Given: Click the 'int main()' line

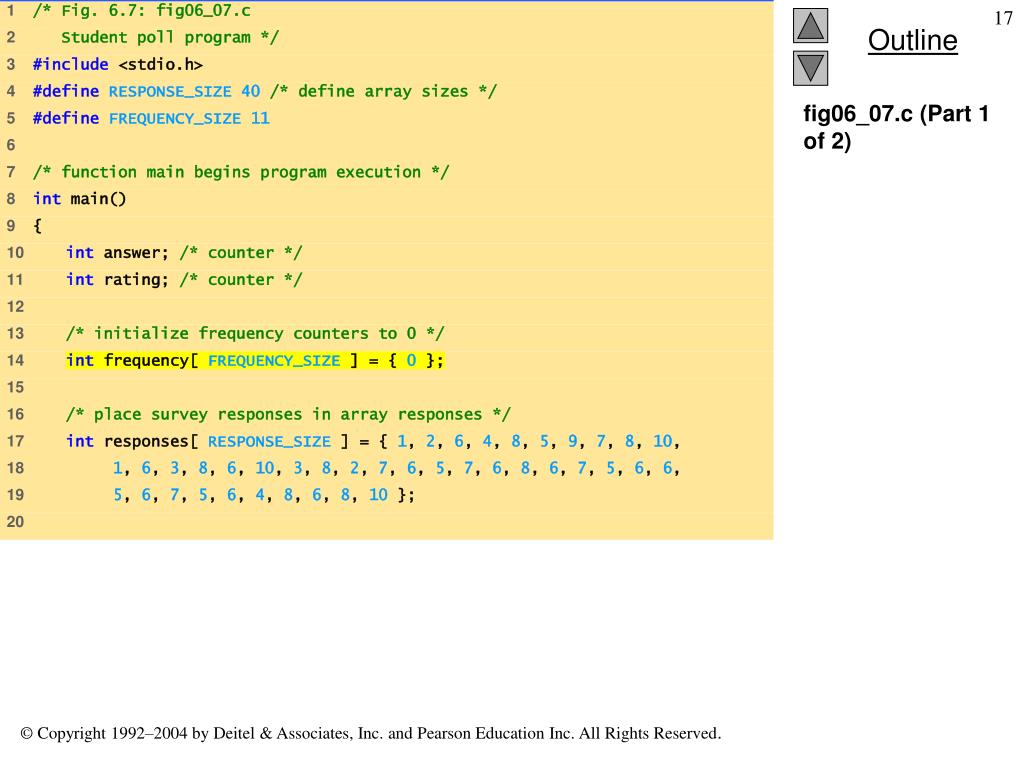Looking at the screenshot, I should (80, 199).
